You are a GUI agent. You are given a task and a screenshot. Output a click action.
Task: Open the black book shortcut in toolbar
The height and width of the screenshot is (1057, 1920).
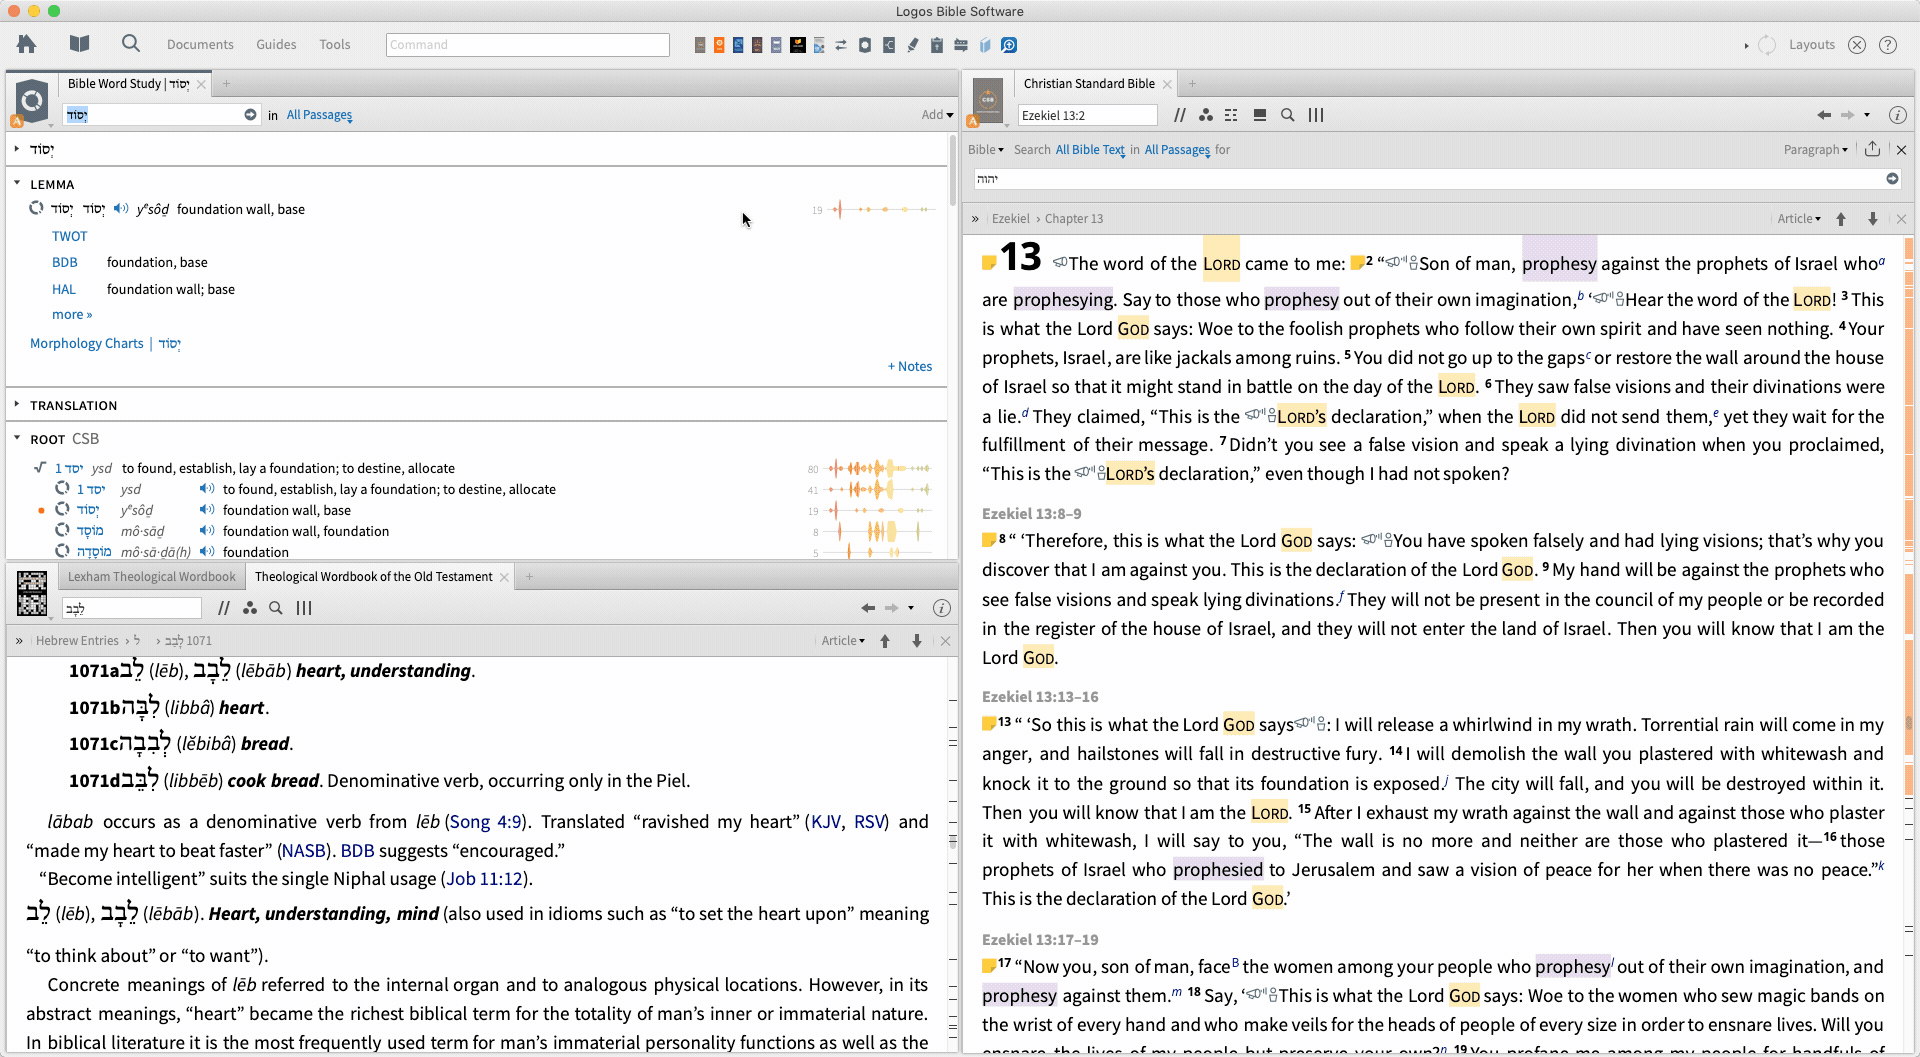coord(798,45)
